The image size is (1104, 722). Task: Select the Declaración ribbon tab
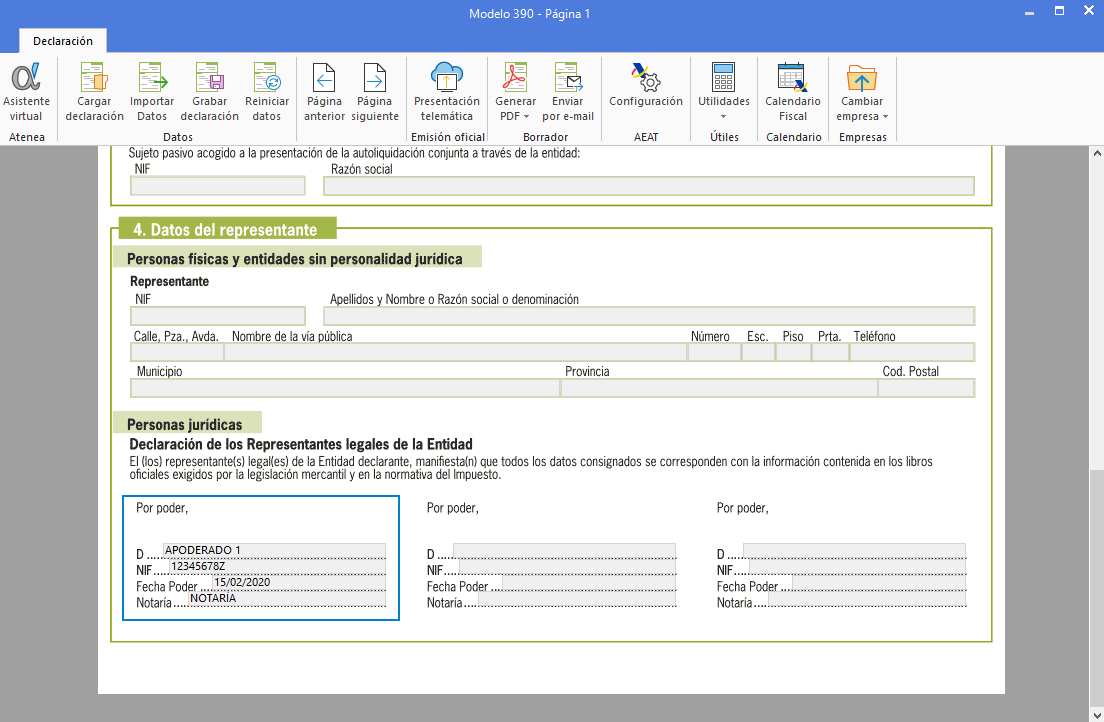tap(63, 41)
